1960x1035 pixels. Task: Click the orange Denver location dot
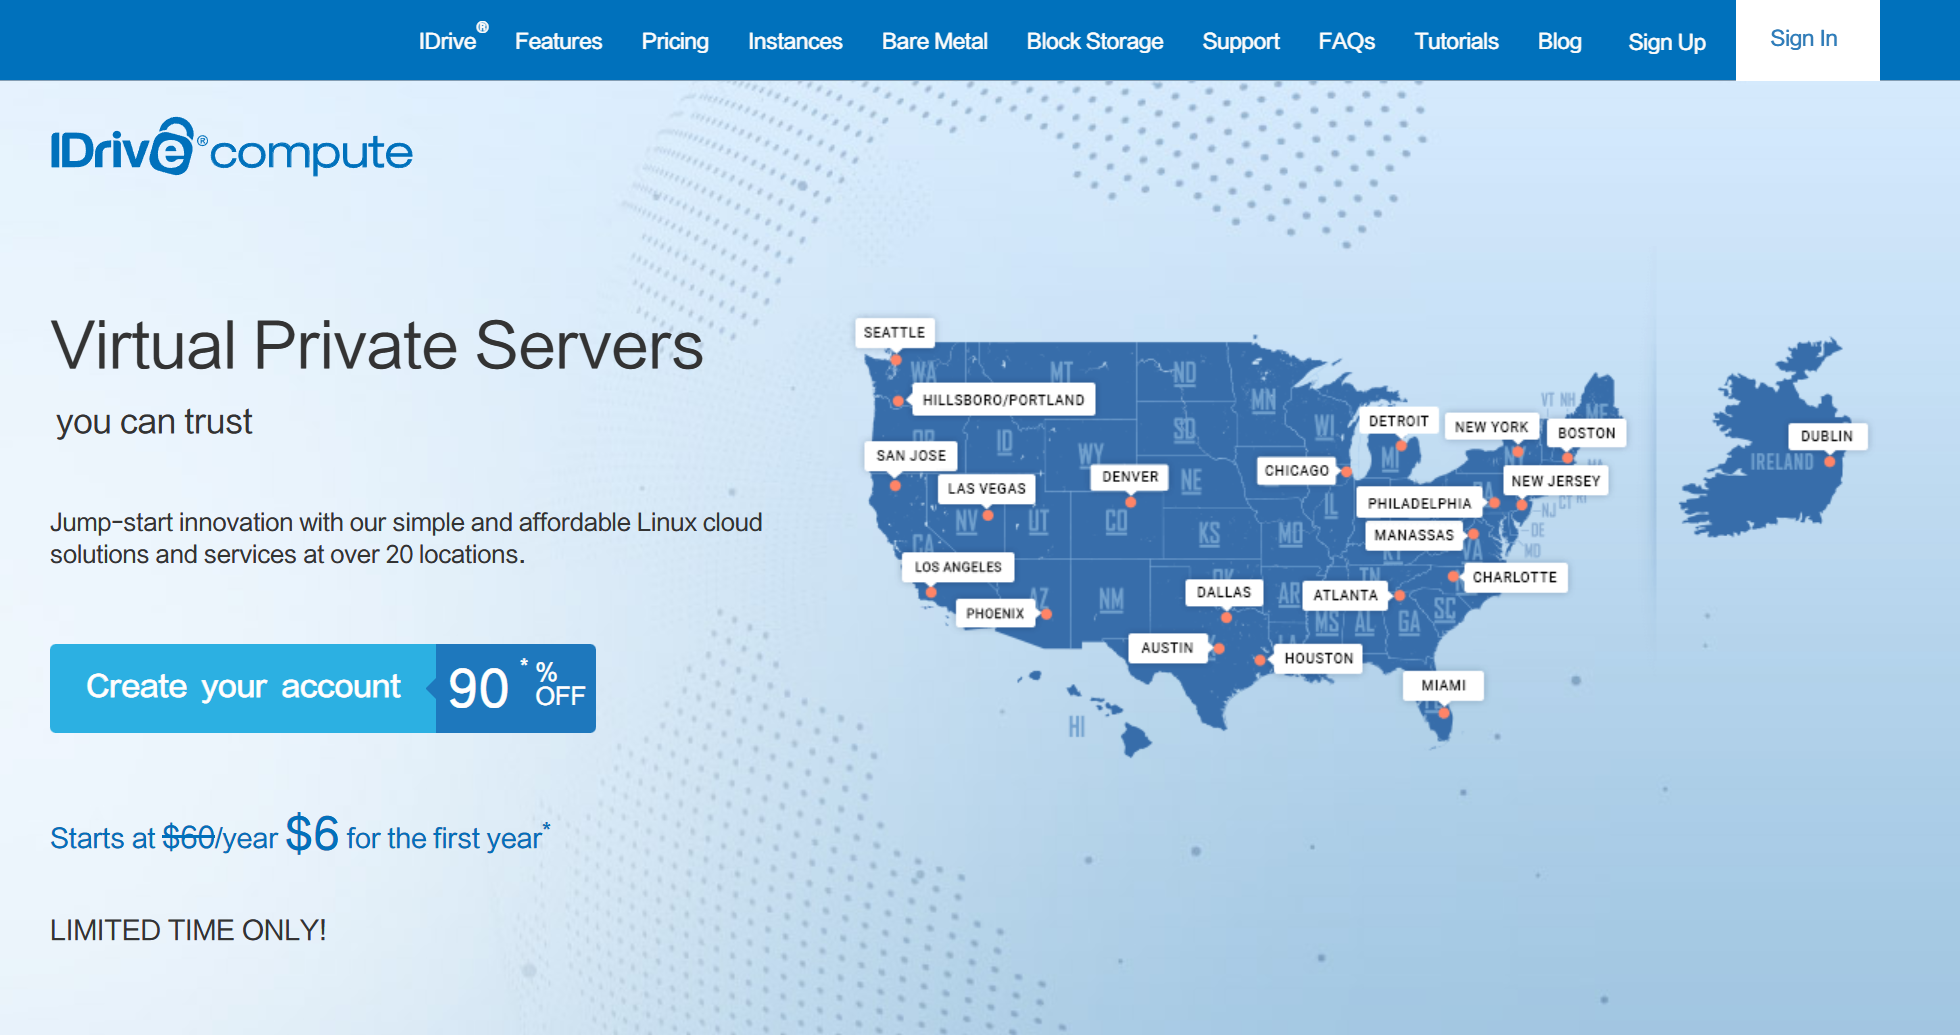tap(1131, 502)
